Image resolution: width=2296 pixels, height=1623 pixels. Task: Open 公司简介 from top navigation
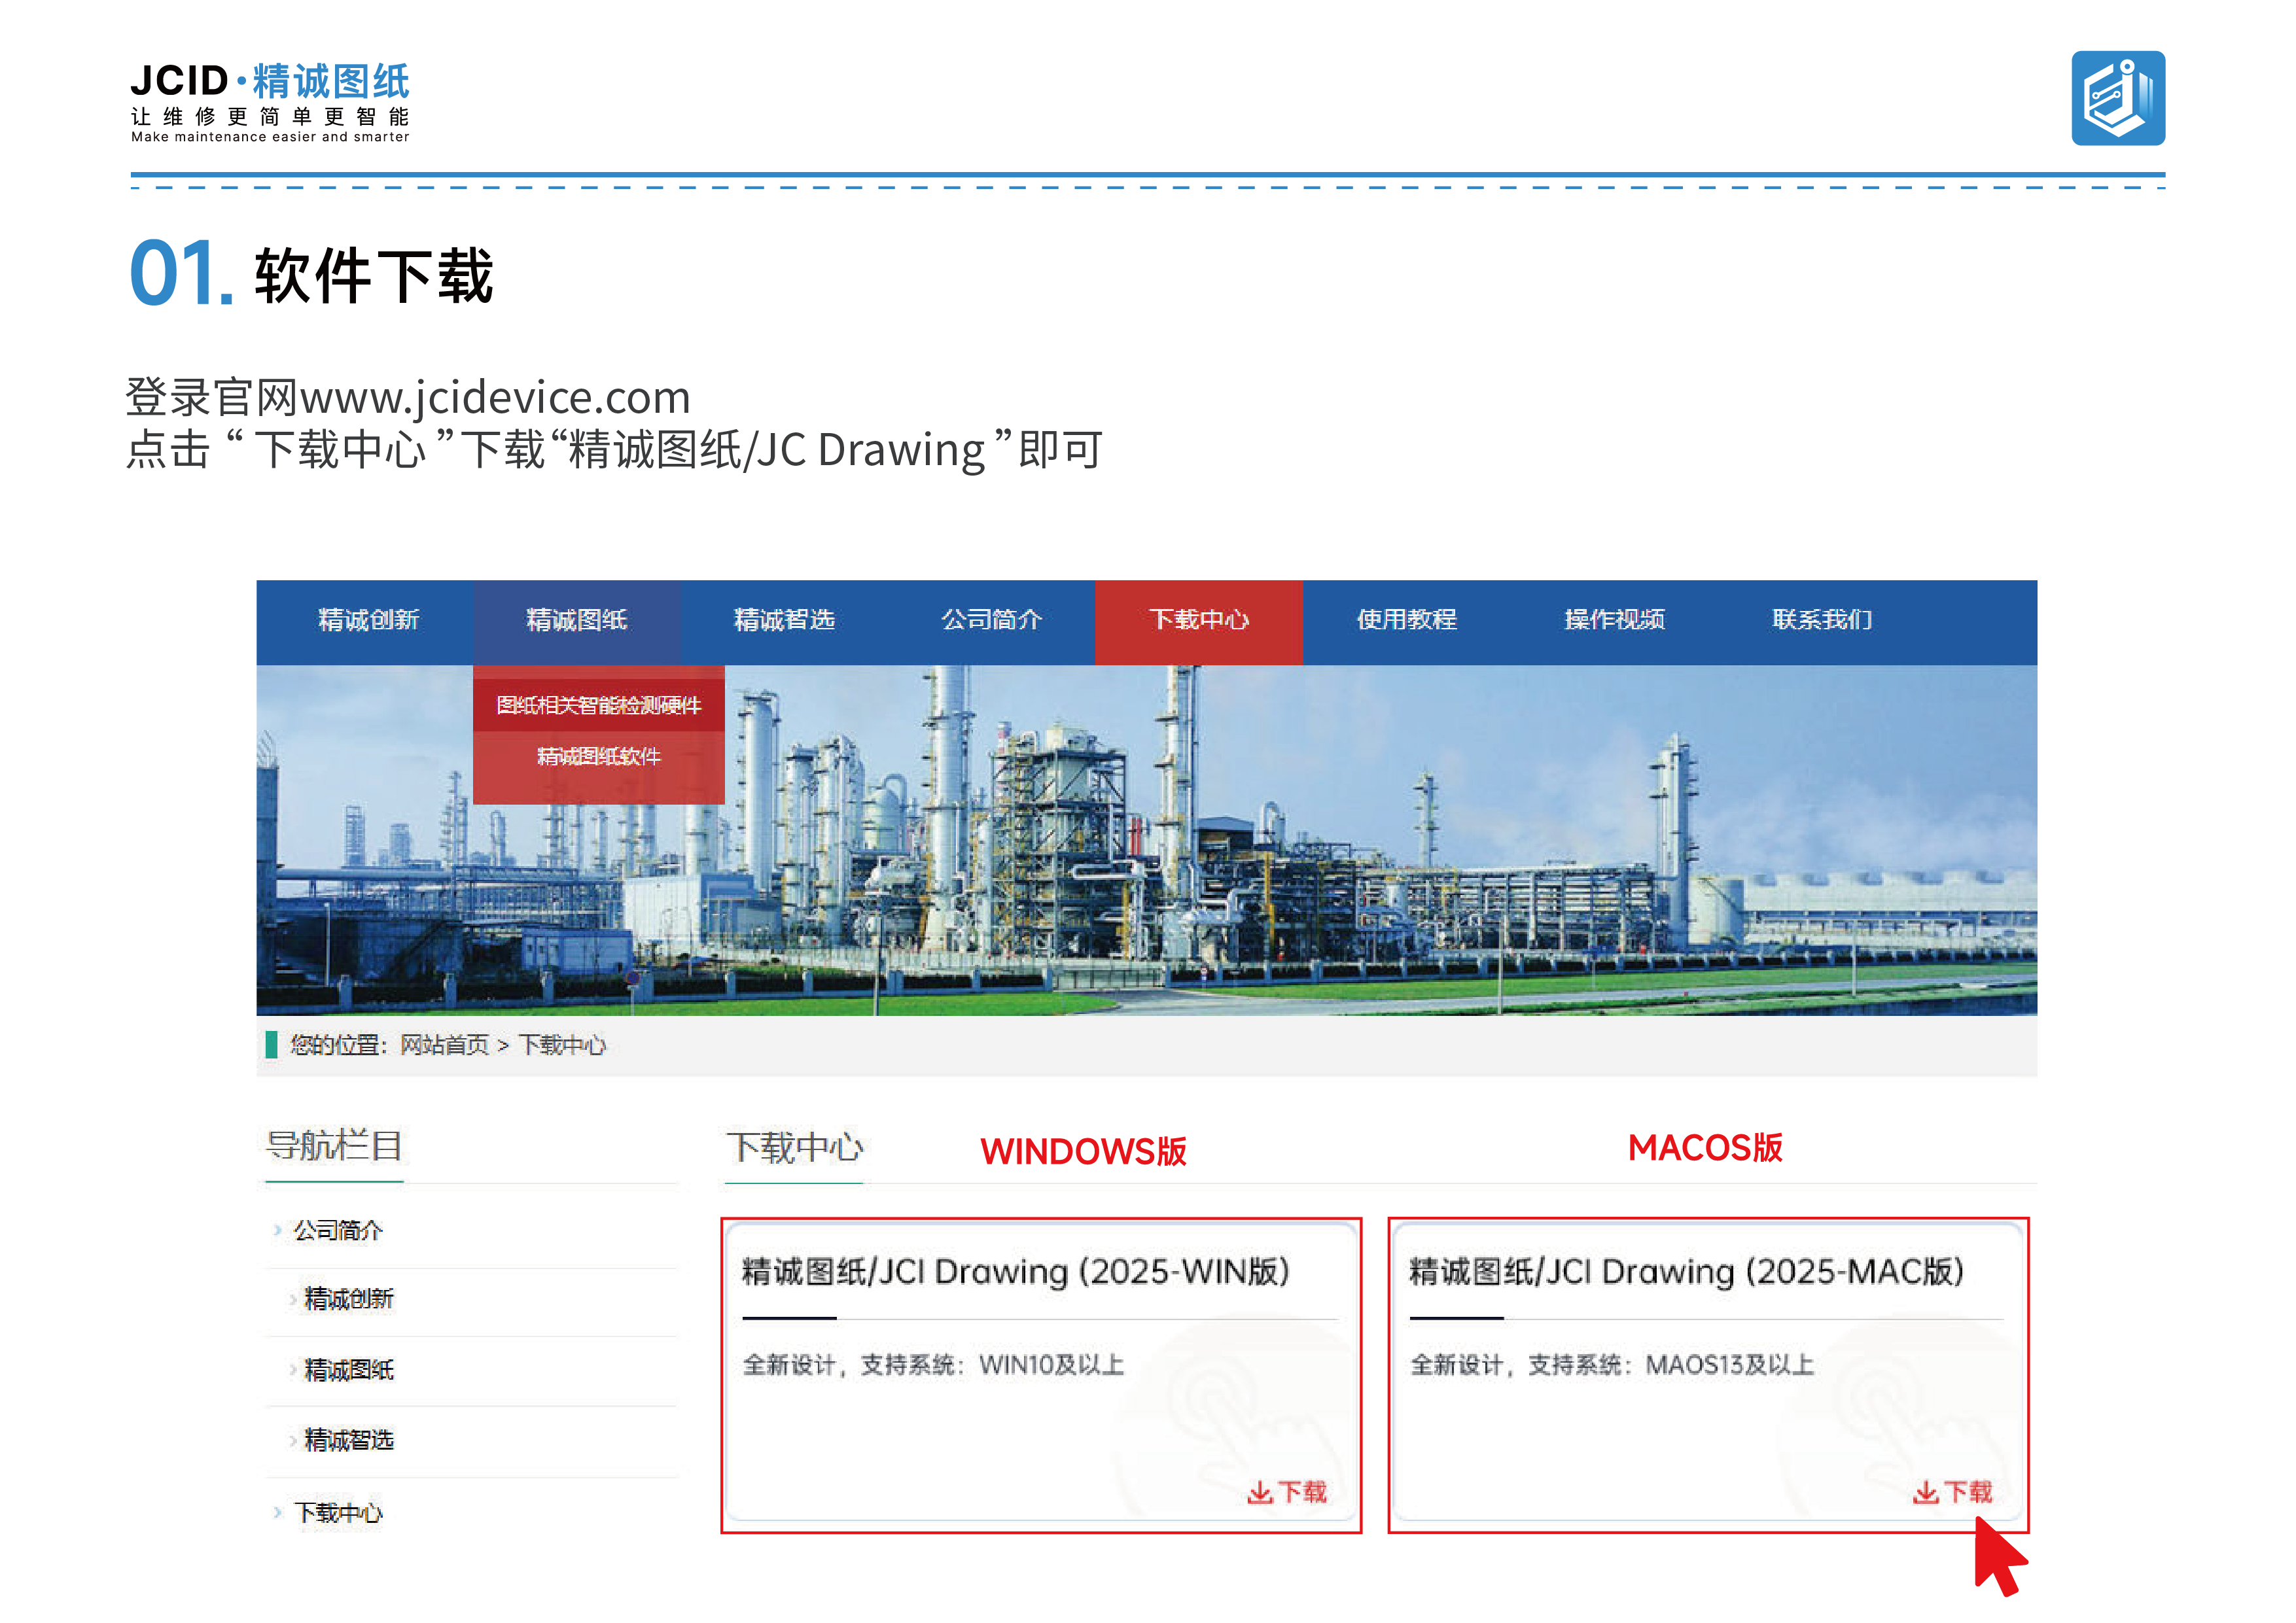(991, 621)
